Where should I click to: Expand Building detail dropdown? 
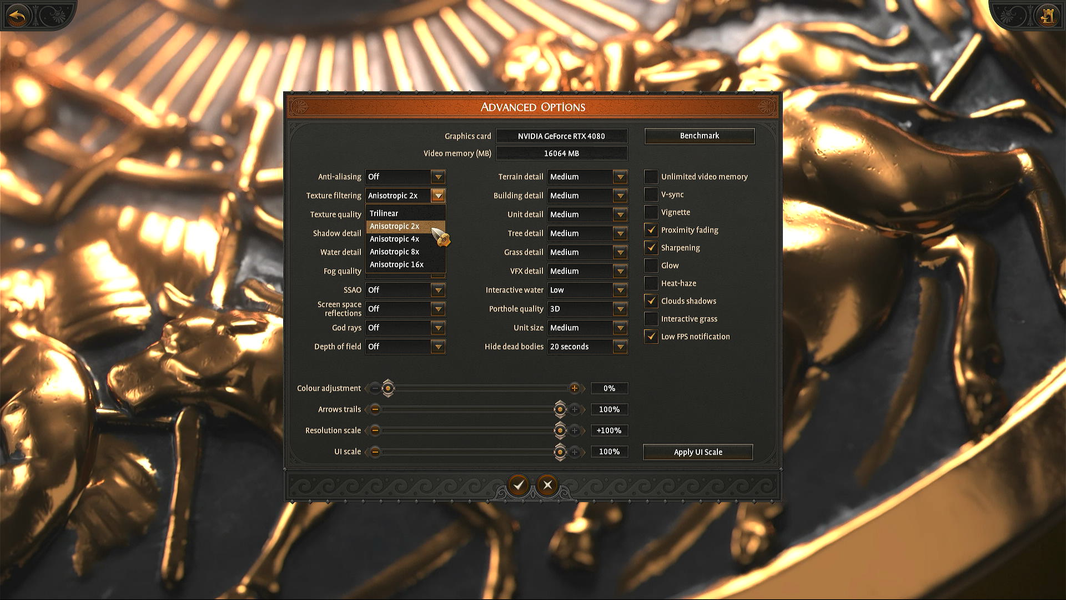[x=587, y=196]
